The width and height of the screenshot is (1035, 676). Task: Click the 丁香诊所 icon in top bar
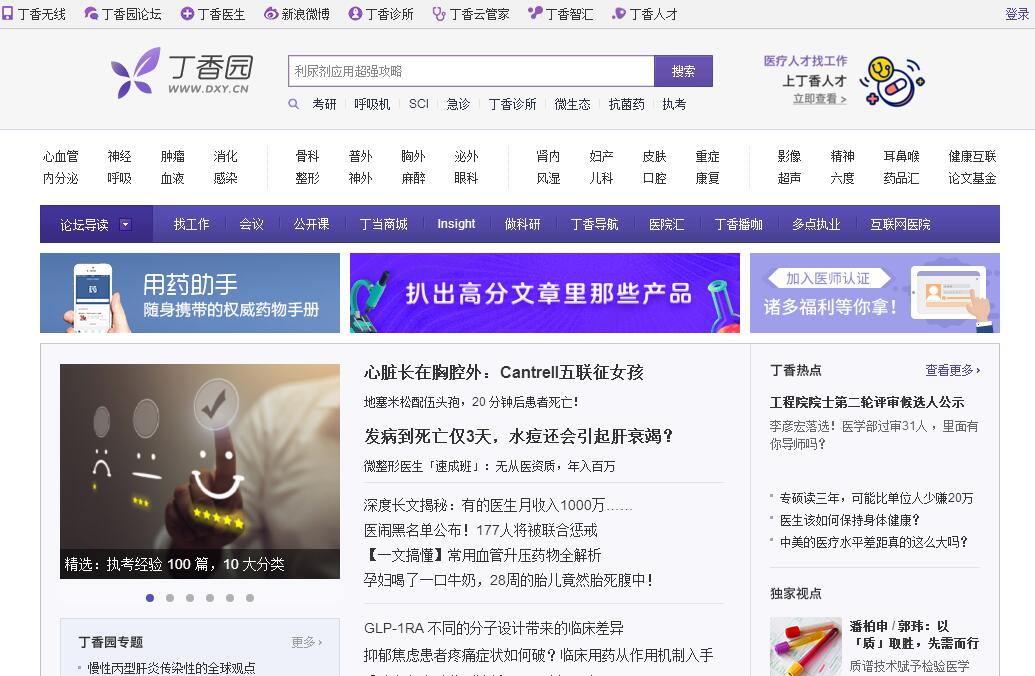(x=355, y=14)
